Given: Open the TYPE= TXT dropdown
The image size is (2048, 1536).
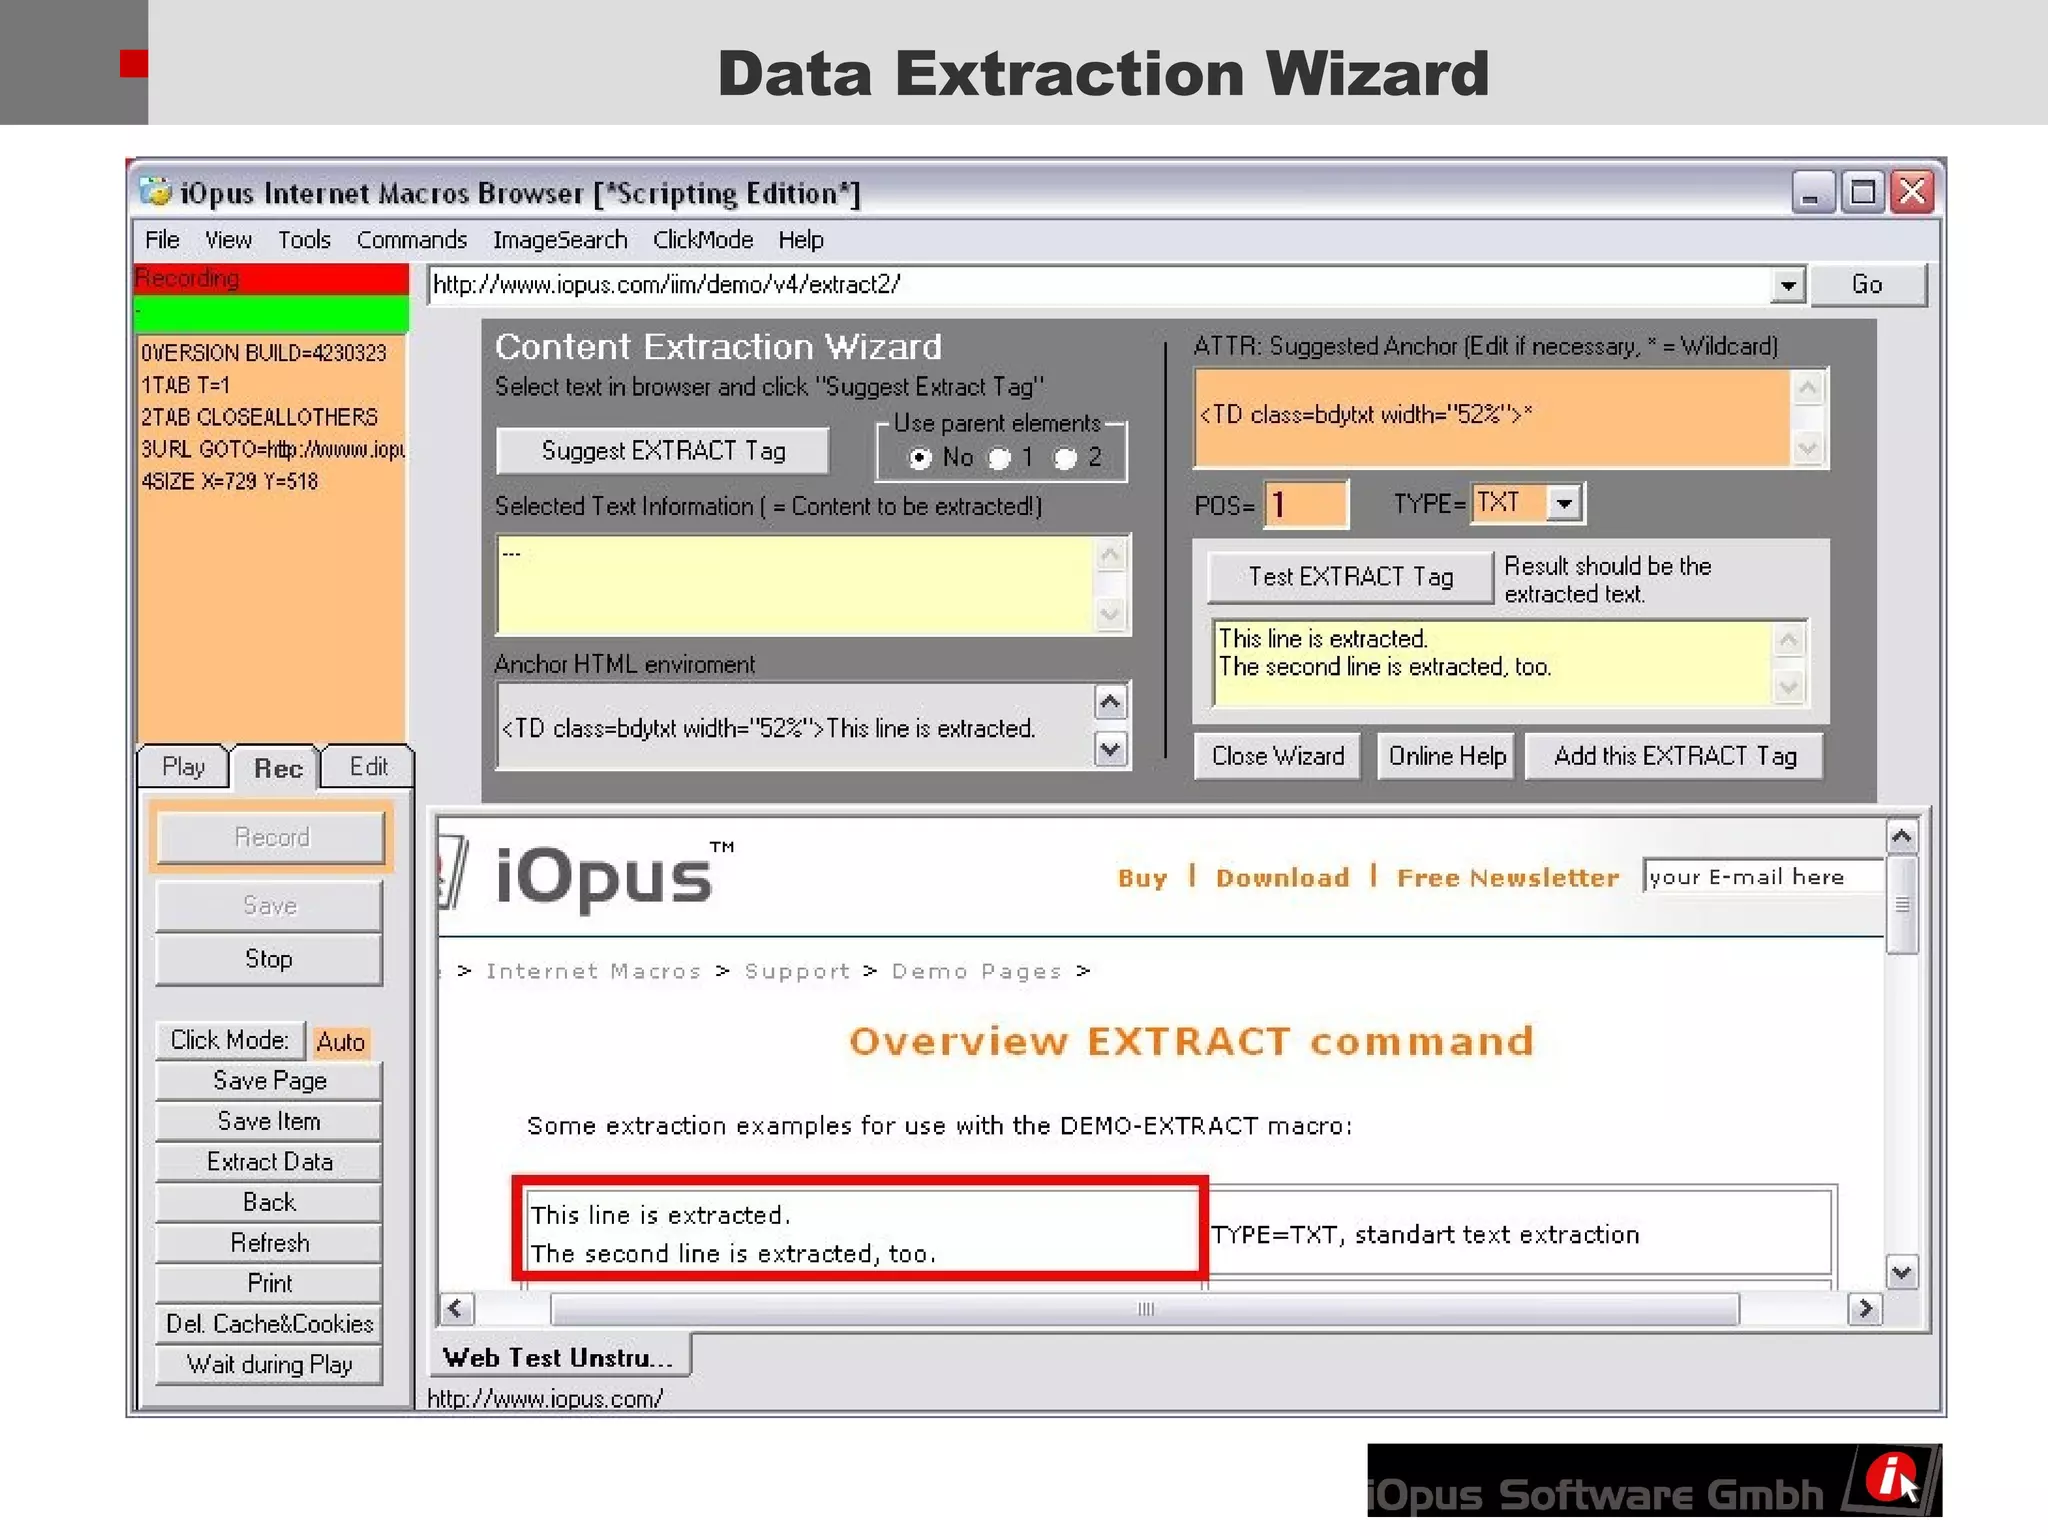Looking at the screenshot, I should click(1564, 503).
